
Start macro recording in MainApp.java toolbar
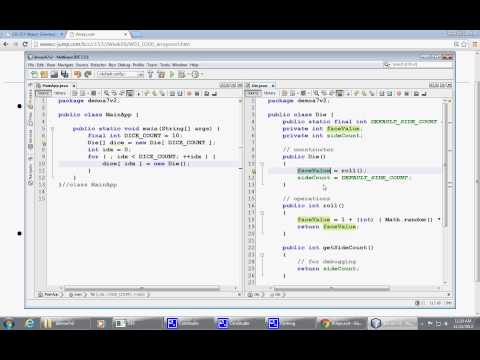(x=189, y=93)
